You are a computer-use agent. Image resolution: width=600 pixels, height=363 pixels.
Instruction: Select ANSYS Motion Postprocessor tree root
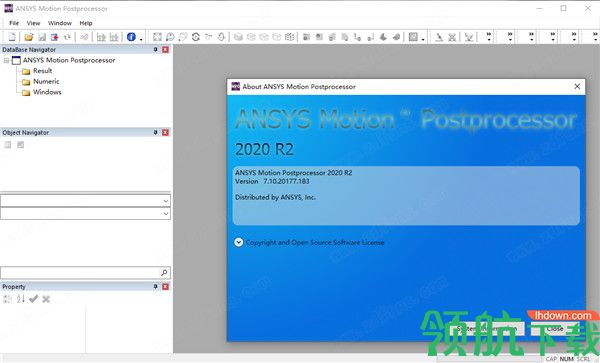click(x=69, y=60)
